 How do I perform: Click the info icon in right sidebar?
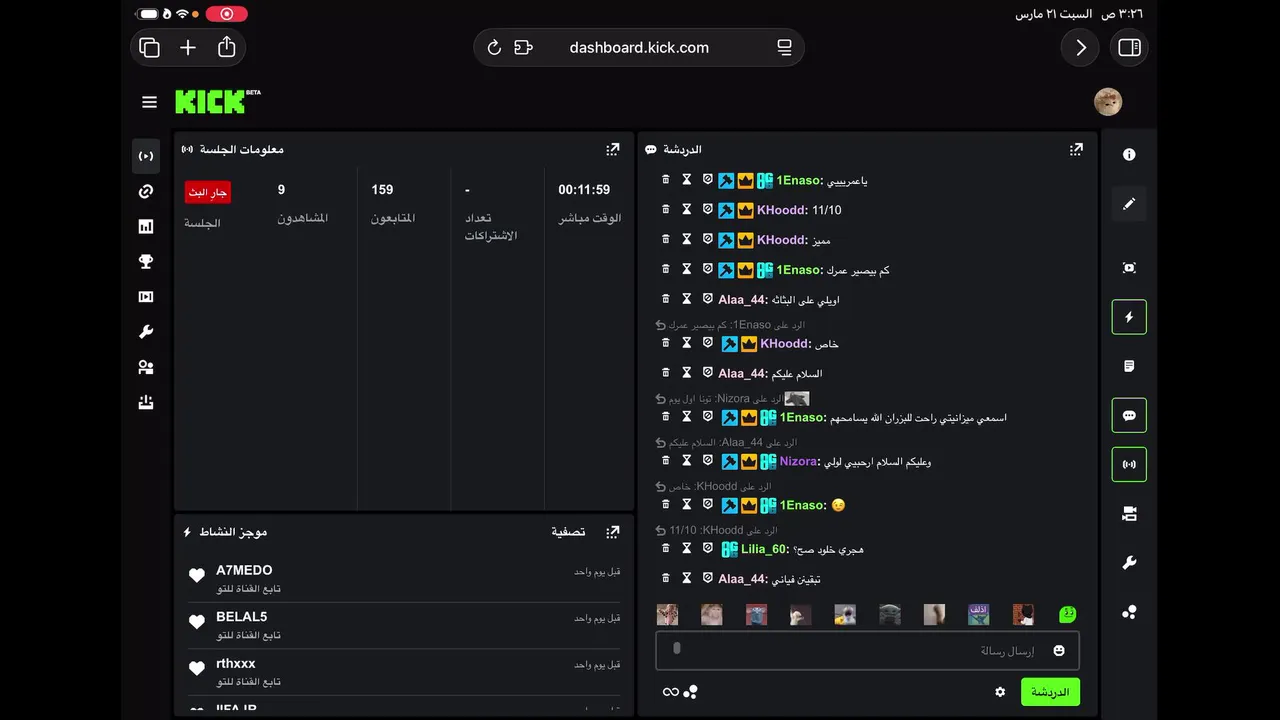tap(1129, 155)
